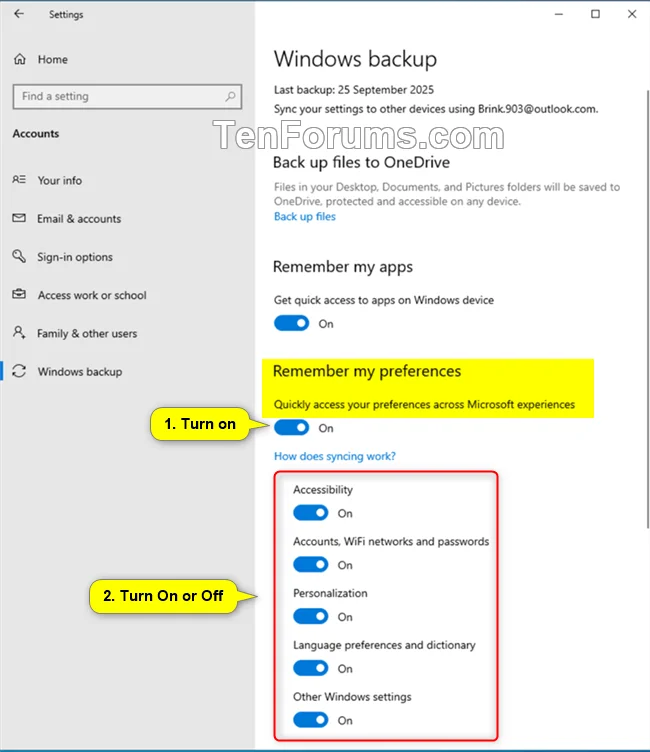Viewport: 650px width, 752px height.
Task: Click the Windows backup page title
Action: click(355, 59)
